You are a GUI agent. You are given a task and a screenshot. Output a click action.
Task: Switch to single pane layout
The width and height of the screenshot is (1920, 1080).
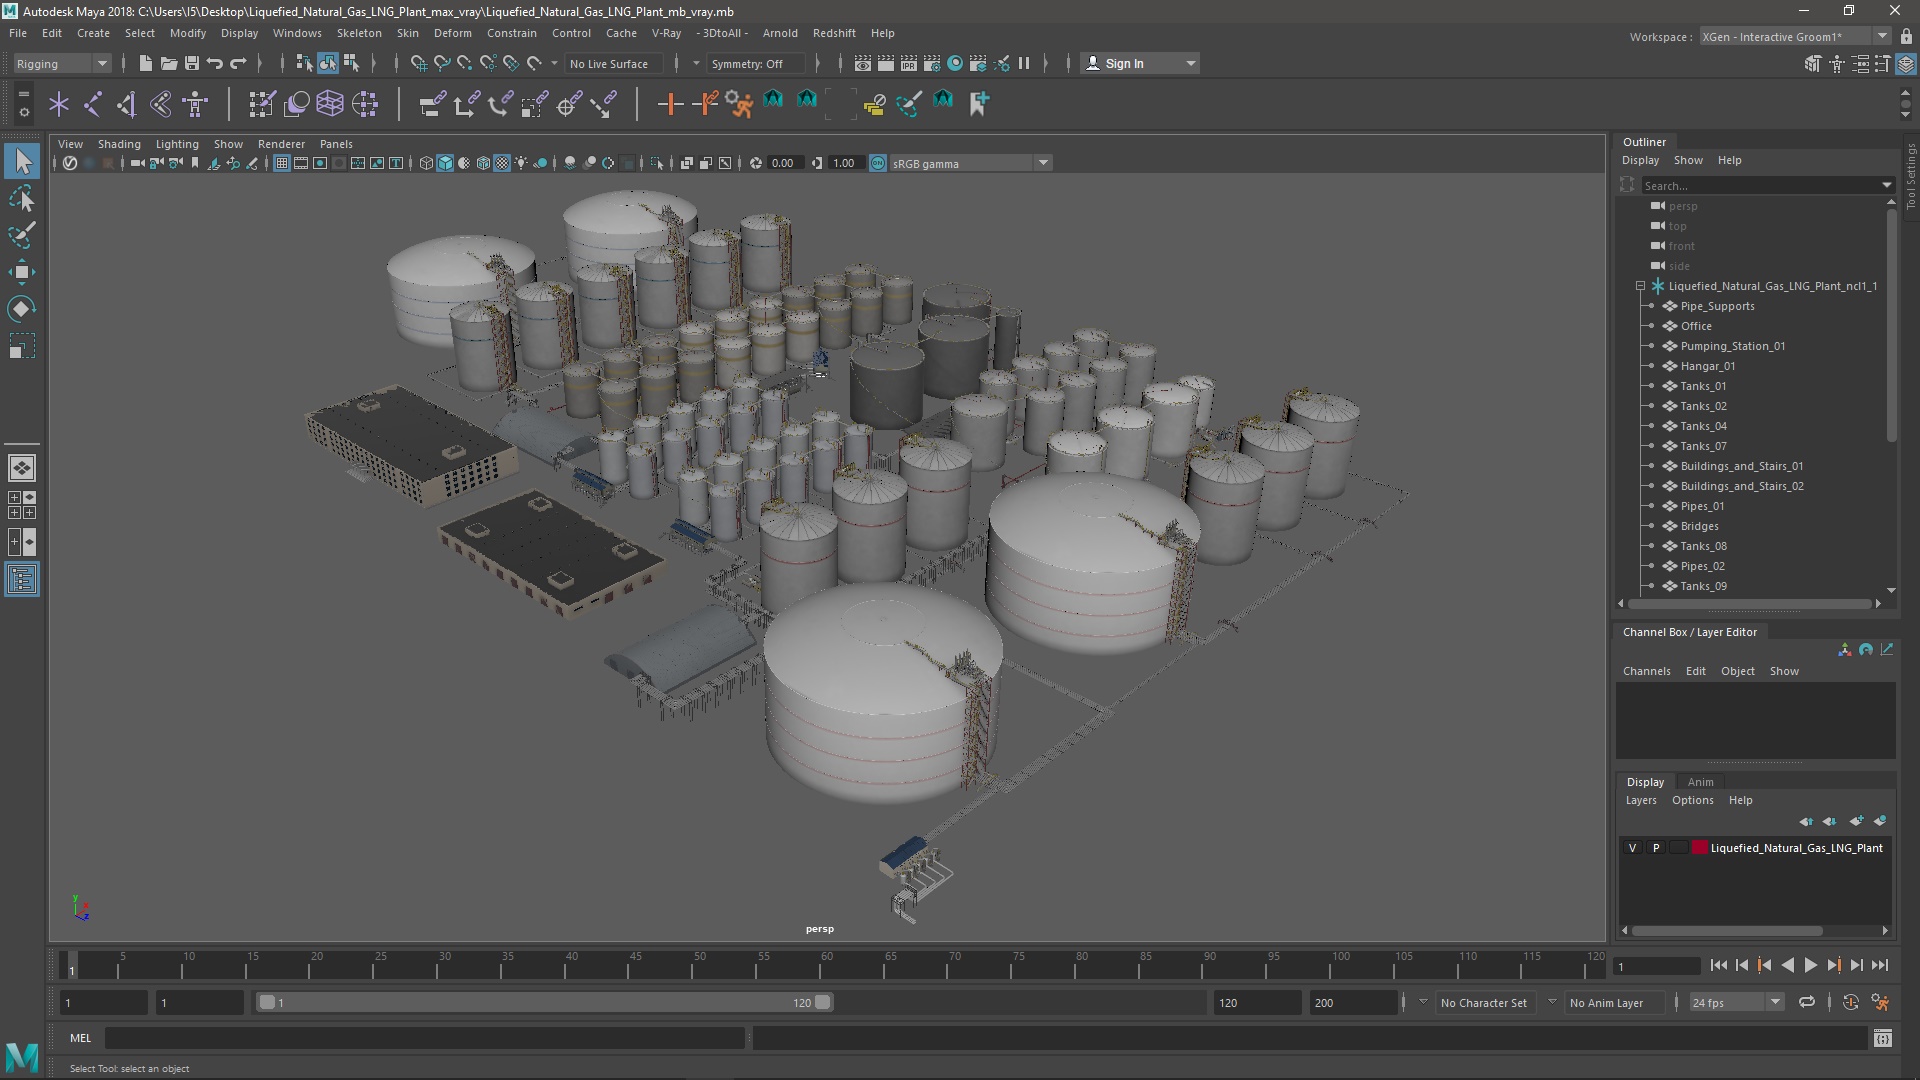click(x=22, y=468)
